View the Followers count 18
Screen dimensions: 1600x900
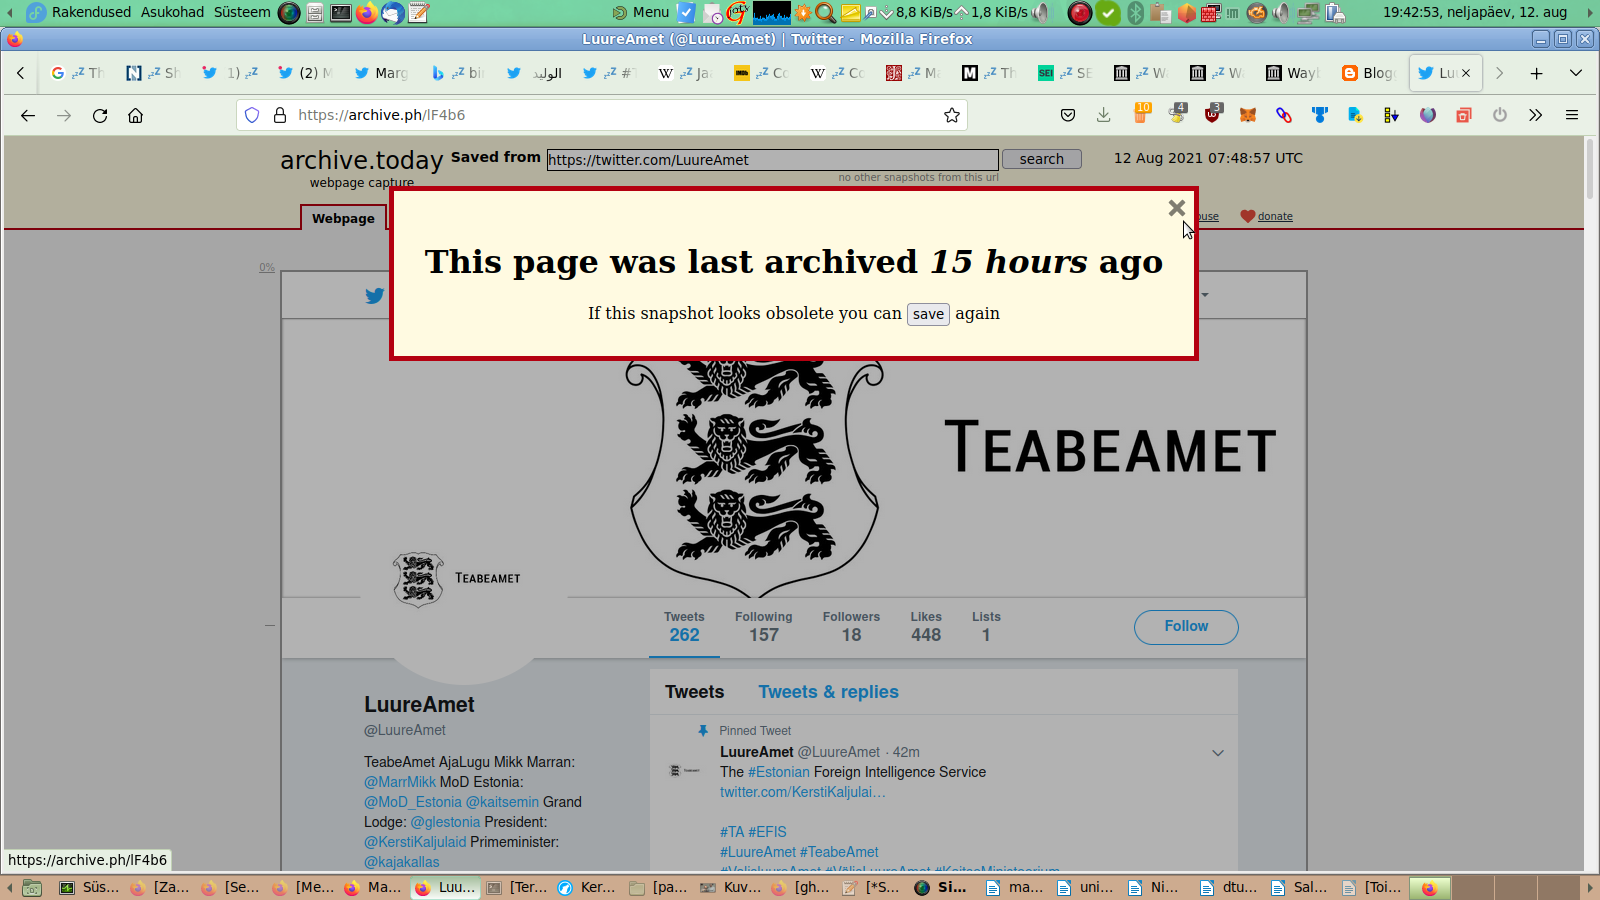coord(851,627)
